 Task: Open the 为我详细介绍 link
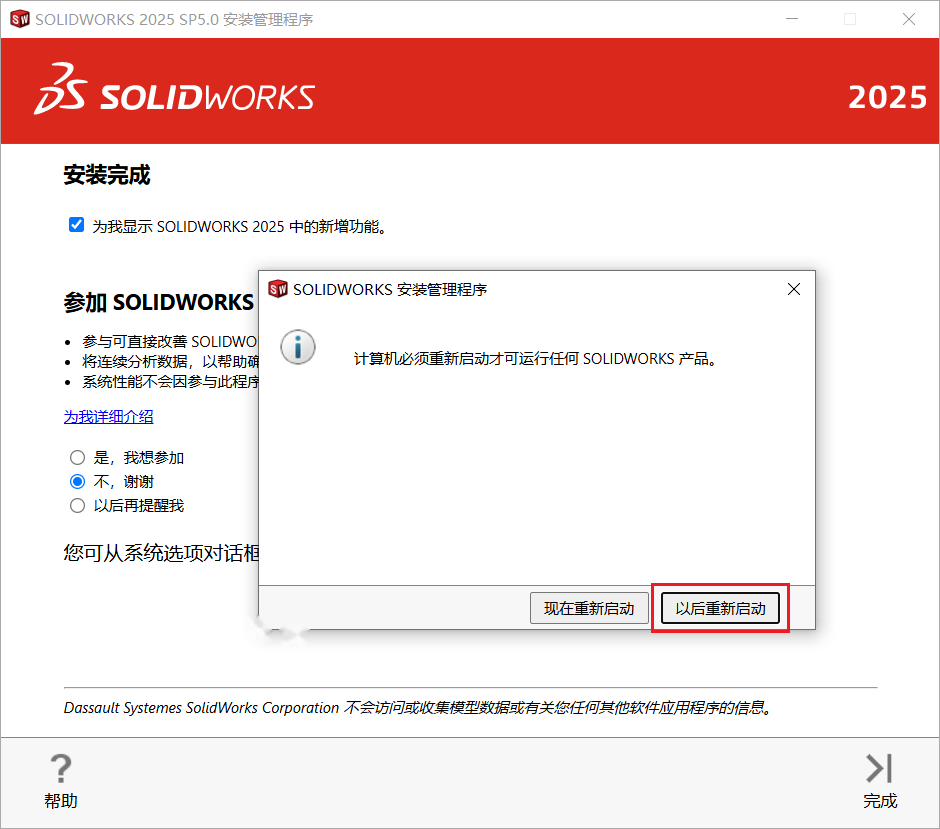[x=109, y=417]
